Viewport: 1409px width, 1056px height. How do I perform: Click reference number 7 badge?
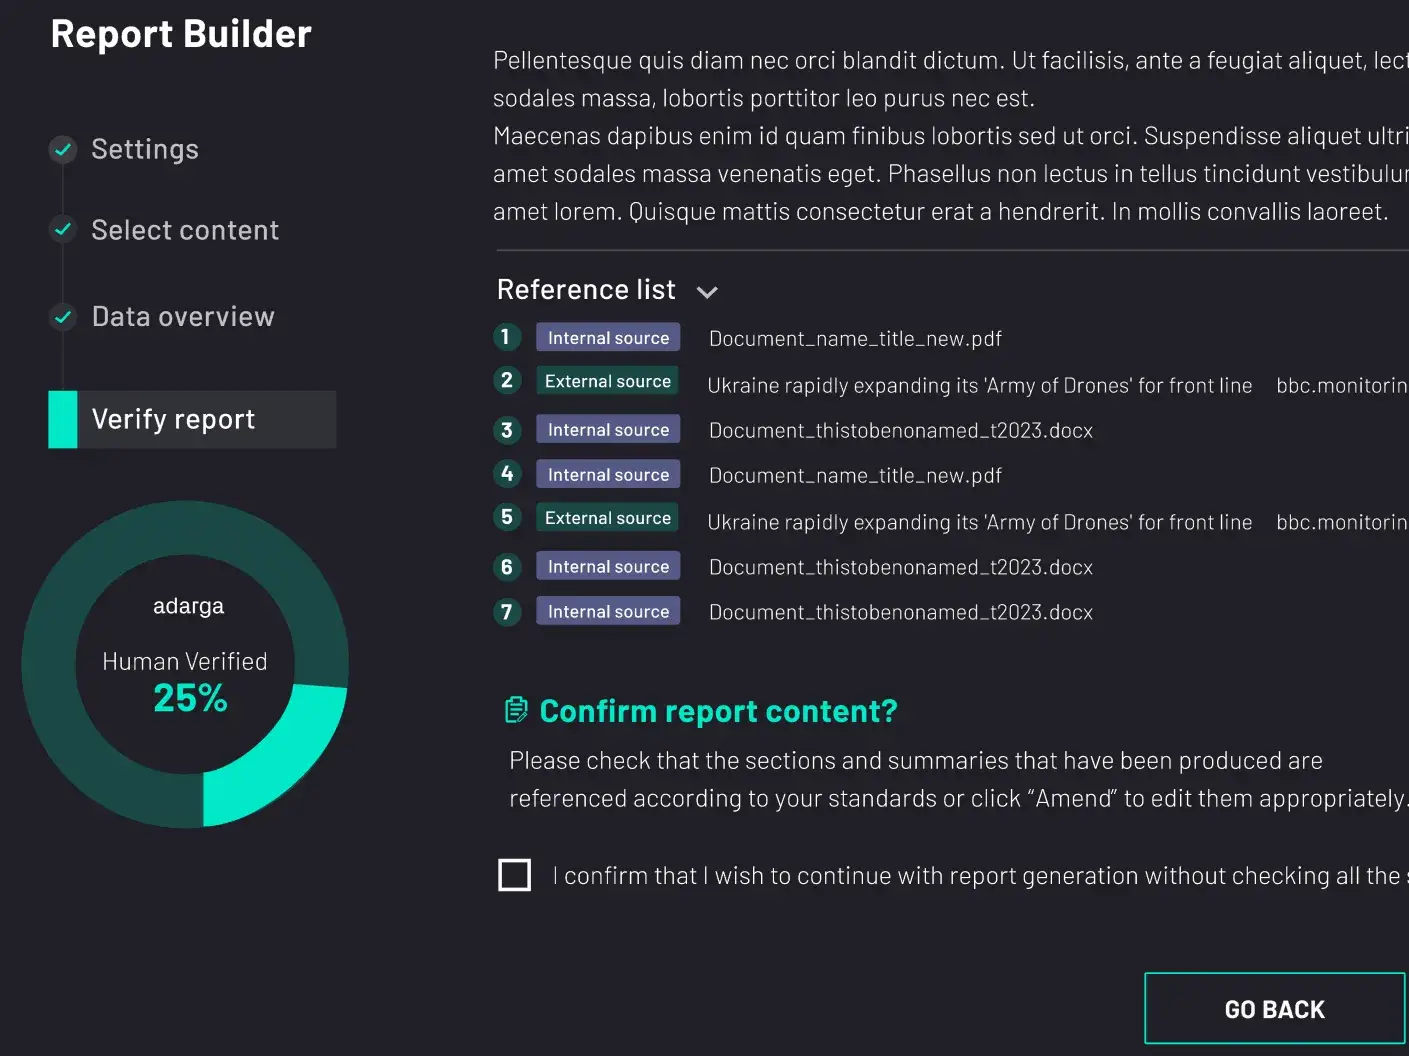(507, 611)
